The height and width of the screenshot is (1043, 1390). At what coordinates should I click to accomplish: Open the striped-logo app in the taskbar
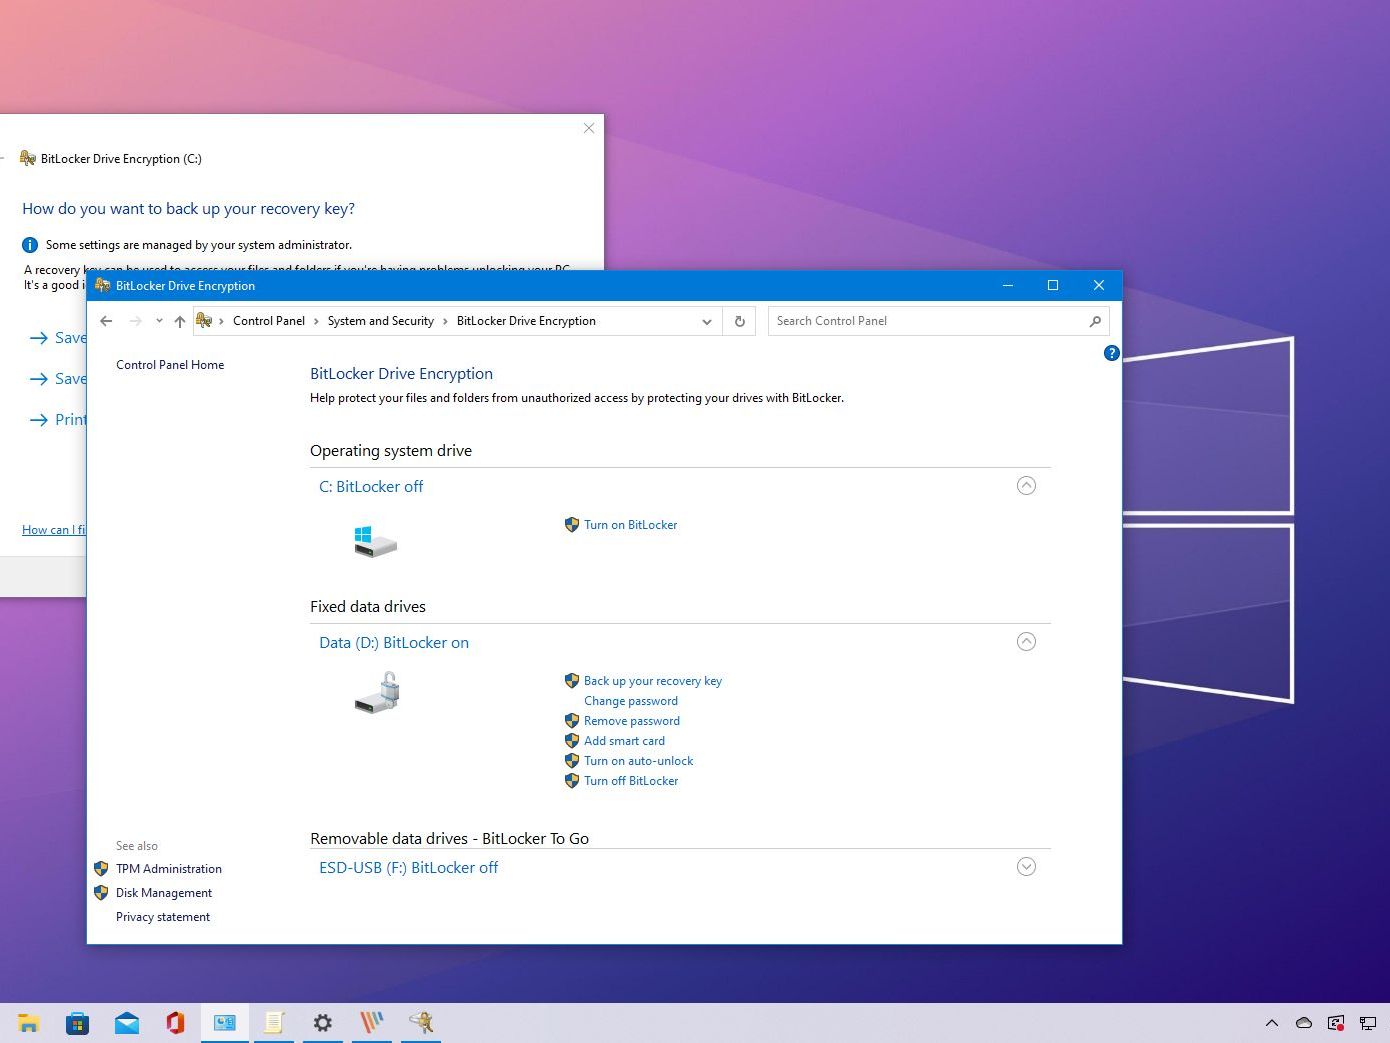click(371, 1023)
